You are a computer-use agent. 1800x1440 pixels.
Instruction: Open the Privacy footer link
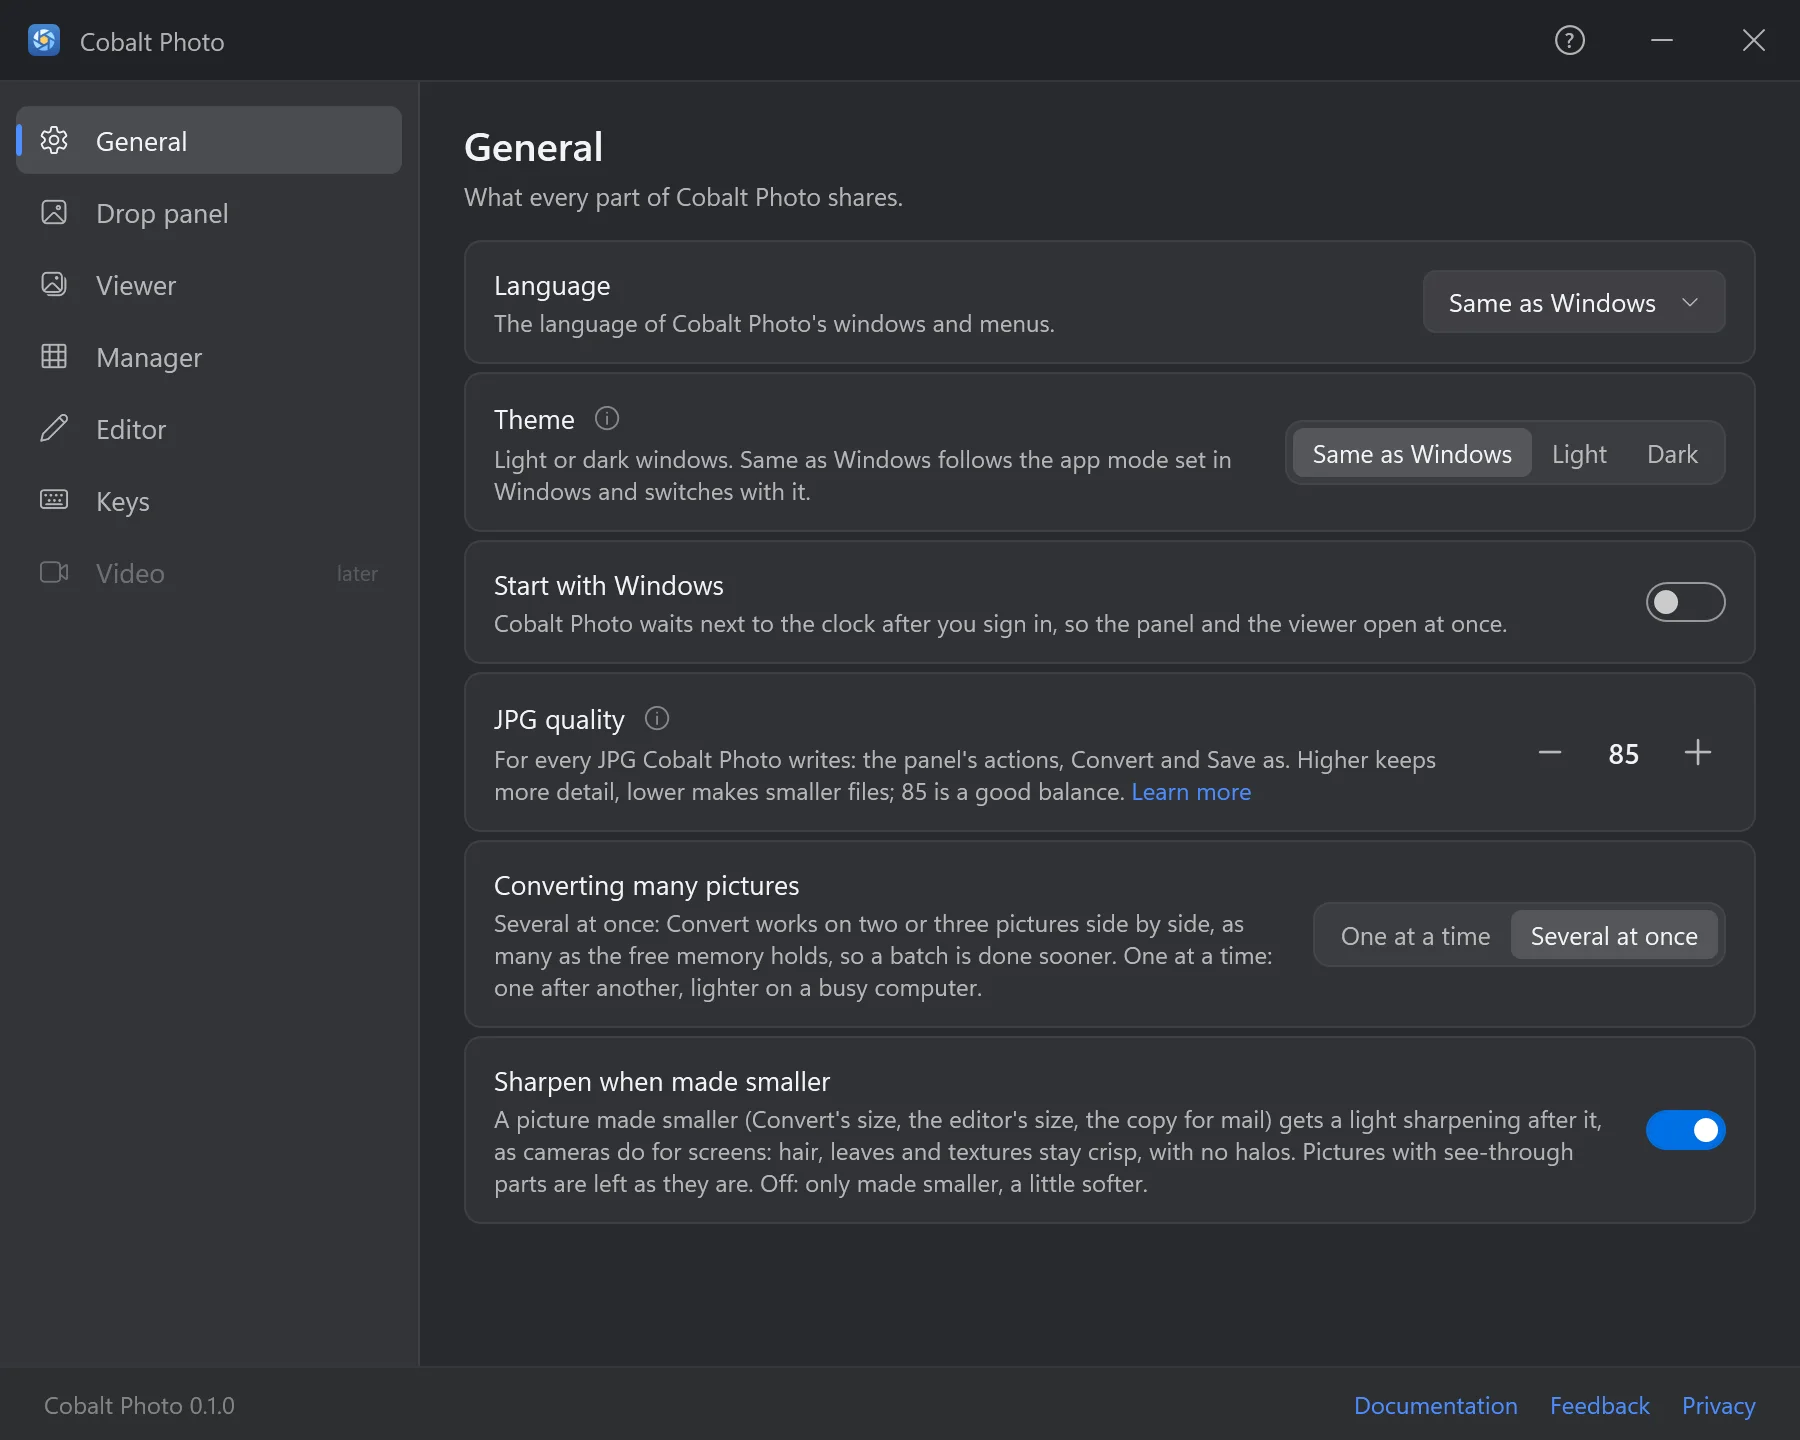(1718, 1405)
